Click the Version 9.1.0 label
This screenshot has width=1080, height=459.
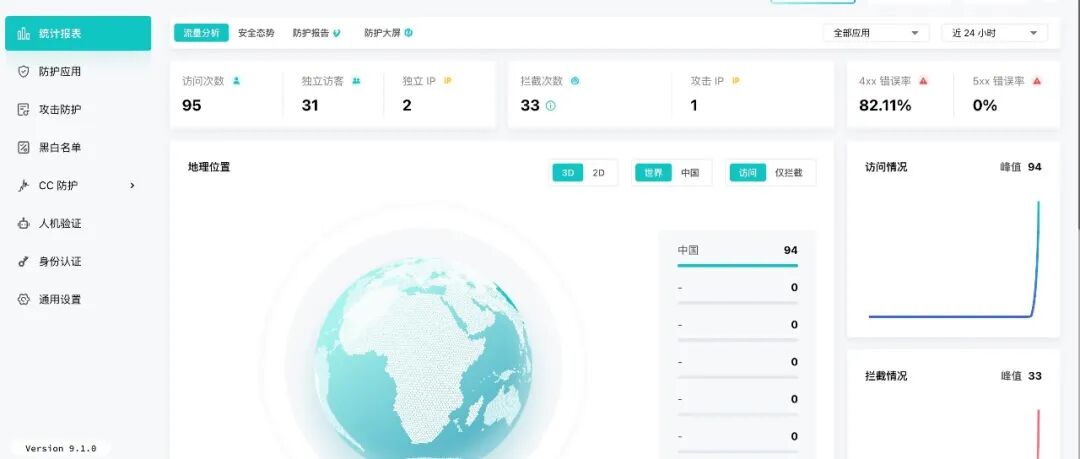pyautogui.click(x=61, y=448)
